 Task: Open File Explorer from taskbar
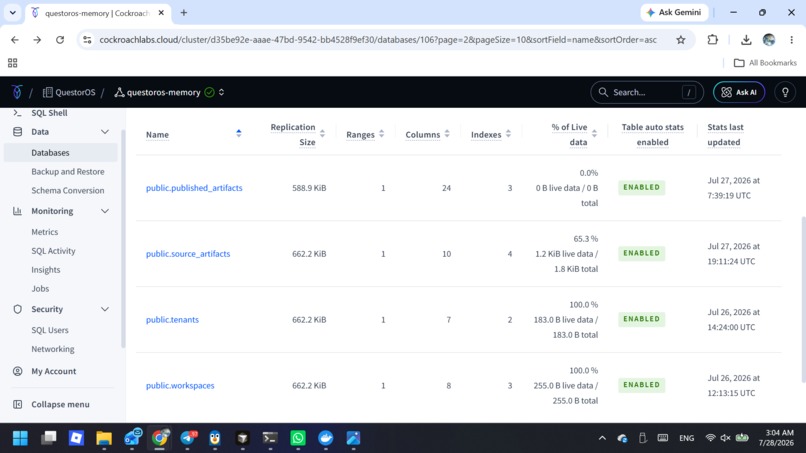(x=104, y=438)
